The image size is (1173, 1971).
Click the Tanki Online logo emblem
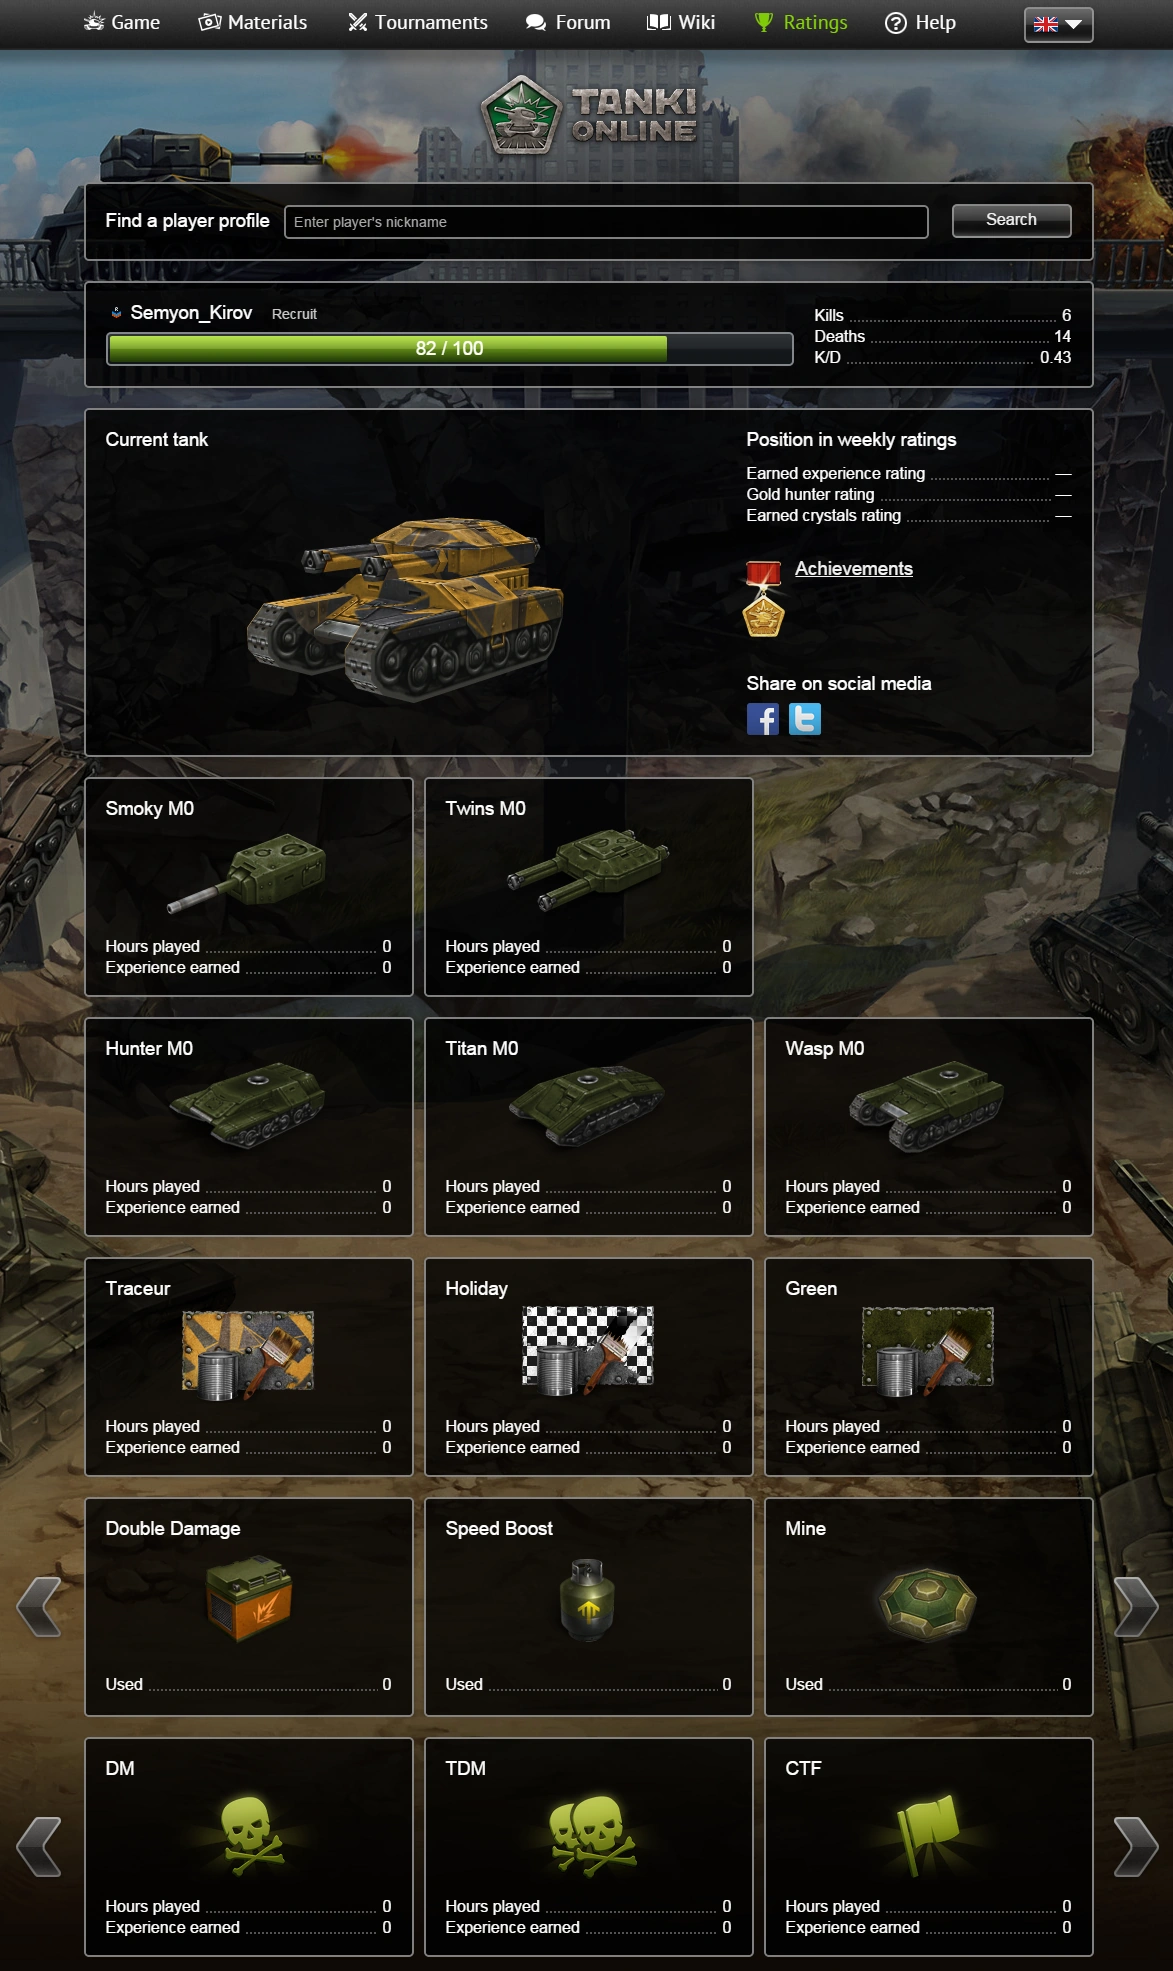[518, 116]
